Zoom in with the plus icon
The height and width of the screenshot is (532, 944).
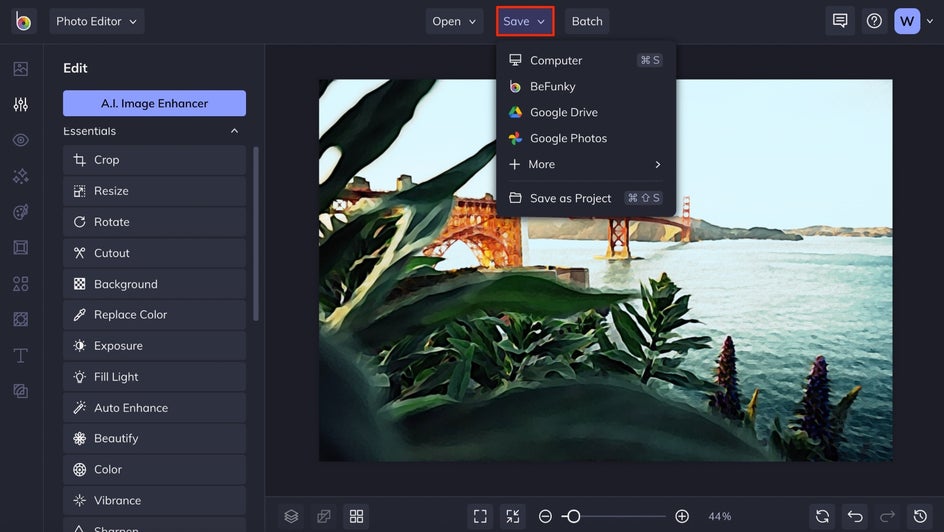(682, 516)
